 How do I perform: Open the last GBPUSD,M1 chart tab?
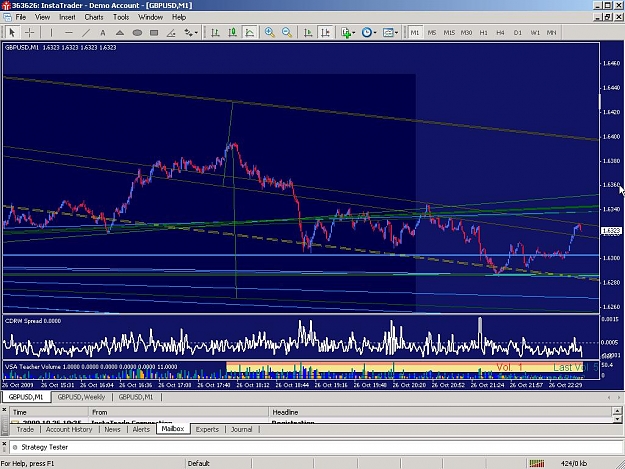pyautogui.click(x=136, y=397)
